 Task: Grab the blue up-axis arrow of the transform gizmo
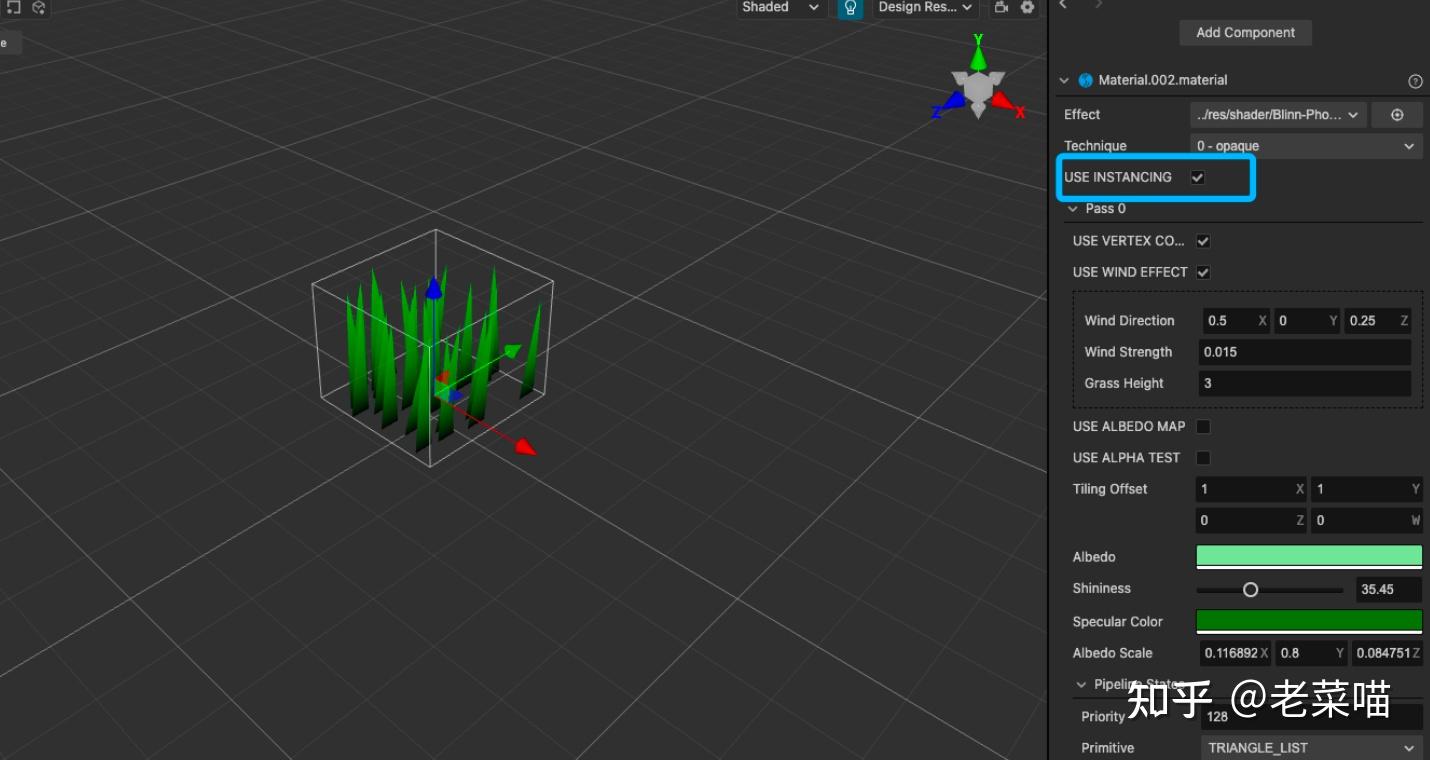(433, 289)
